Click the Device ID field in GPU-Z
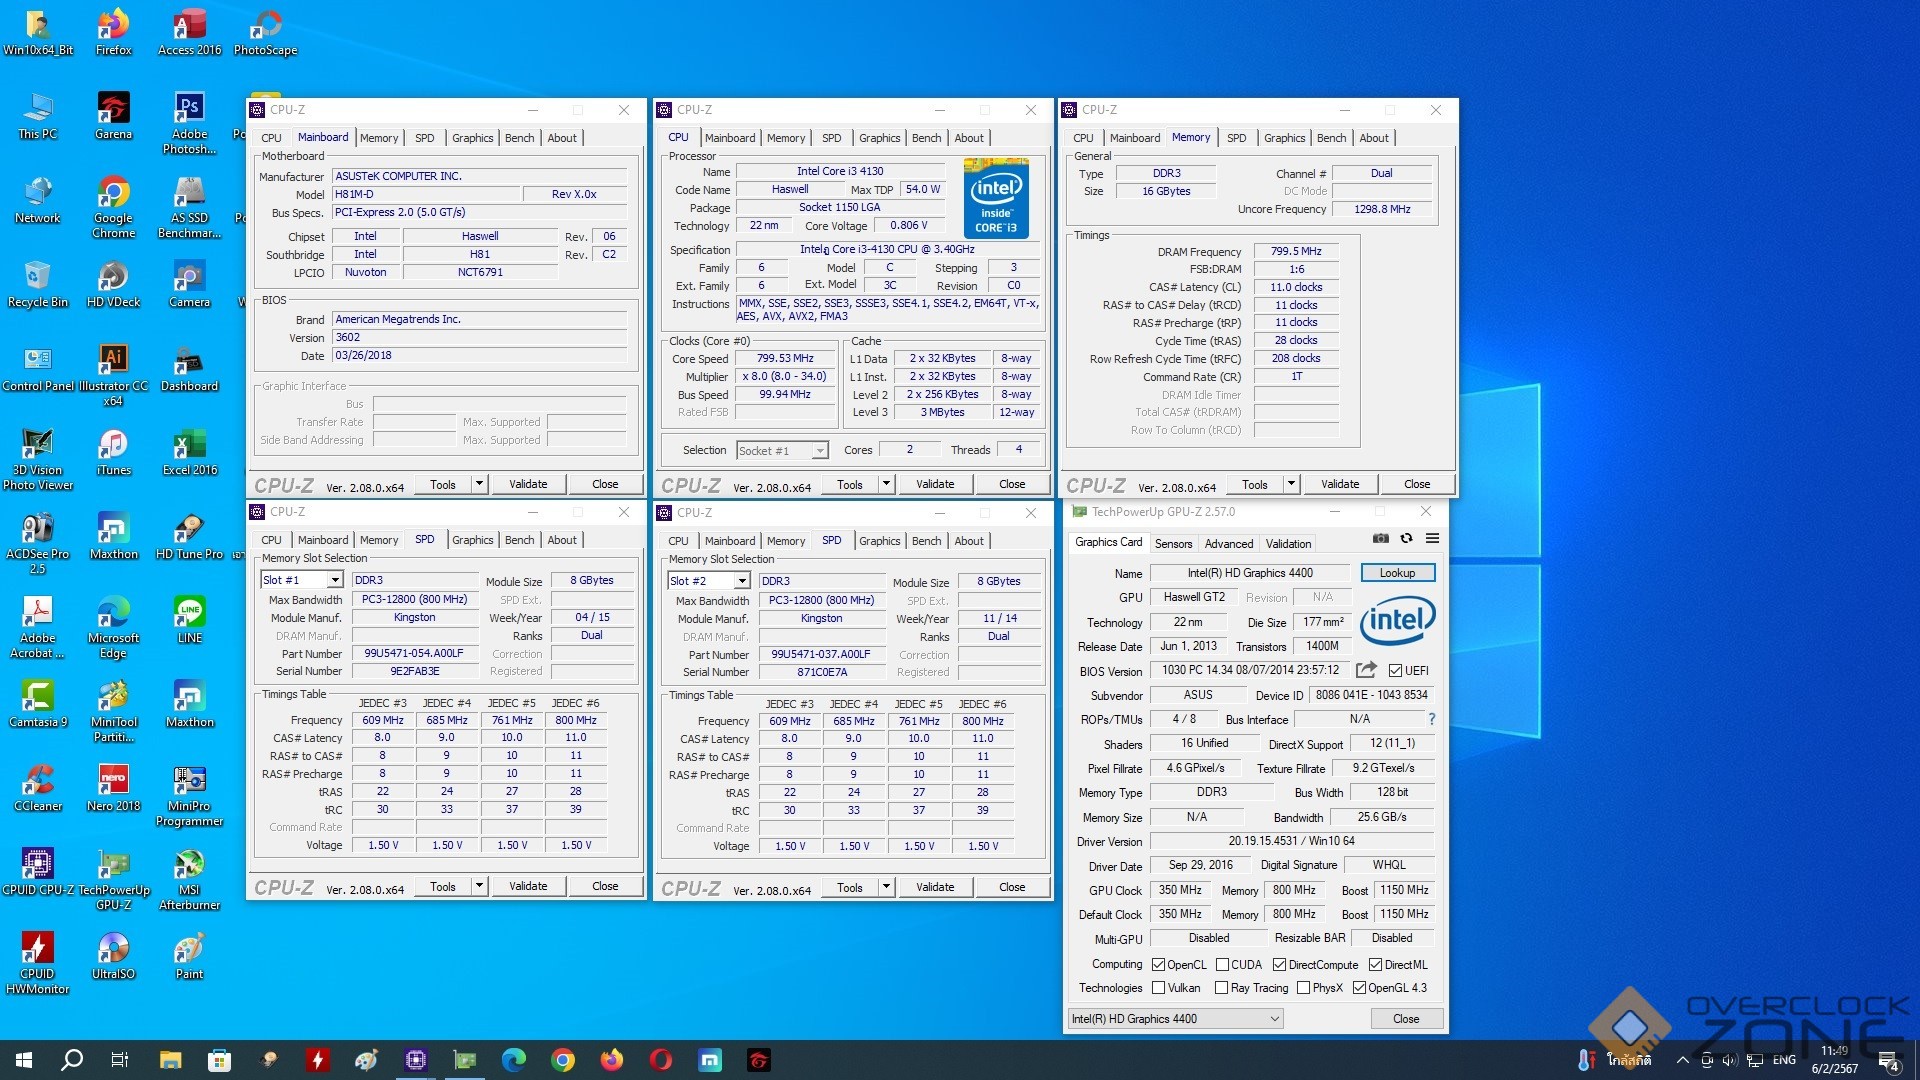Image resolution: width=1920 pixels, height=1080 pixels. (1371, 695)
